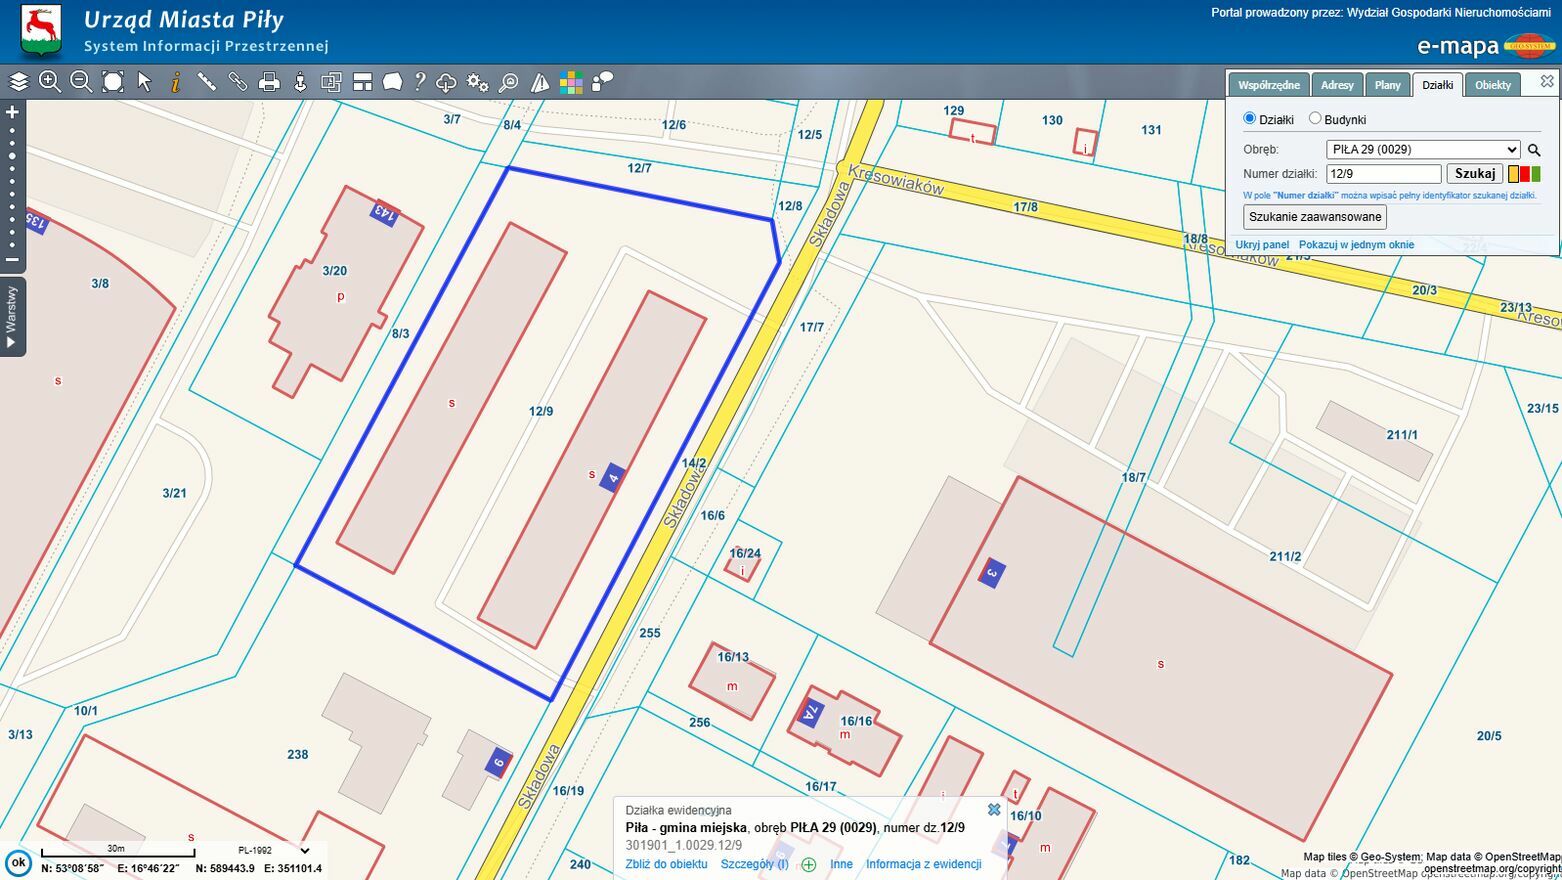Screen dimensions: 1562x880
Task: Click the Numer działki input field
Action: pyautogui.click(x=1383, y=173)
